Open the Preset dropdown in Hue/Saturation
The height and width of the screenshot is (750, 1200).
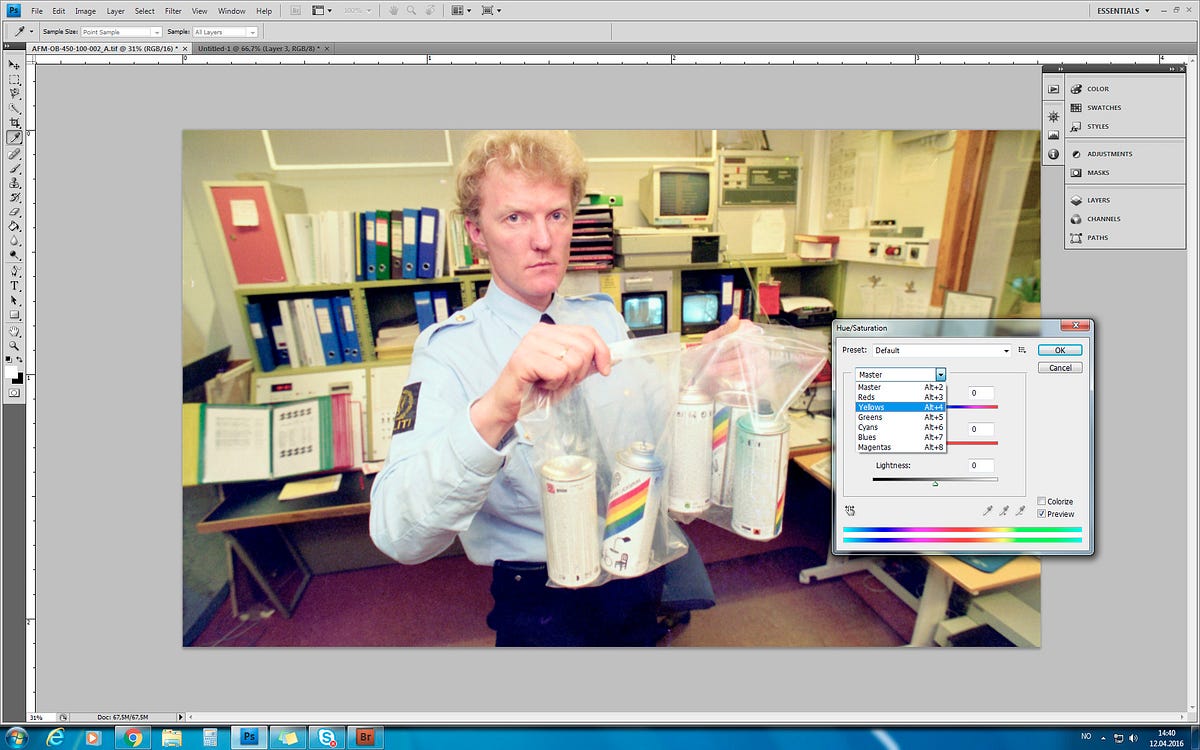[941, 351]
